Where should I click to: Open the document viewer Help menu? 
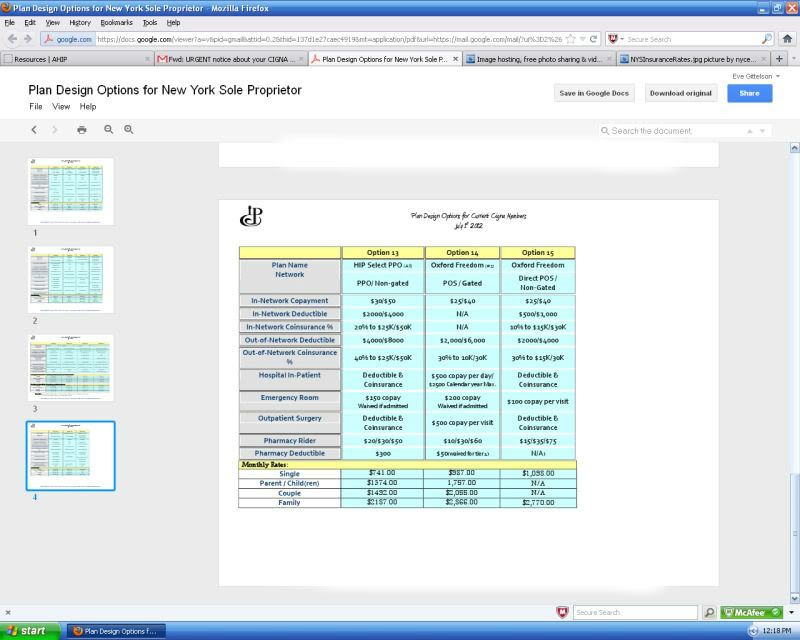pos(88,106)
